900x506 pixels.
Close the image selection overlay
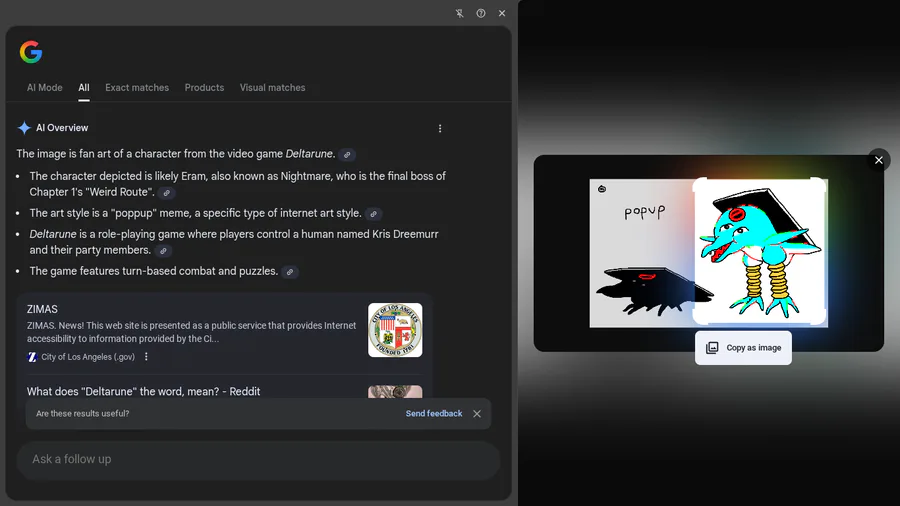(x=879, y=160)
